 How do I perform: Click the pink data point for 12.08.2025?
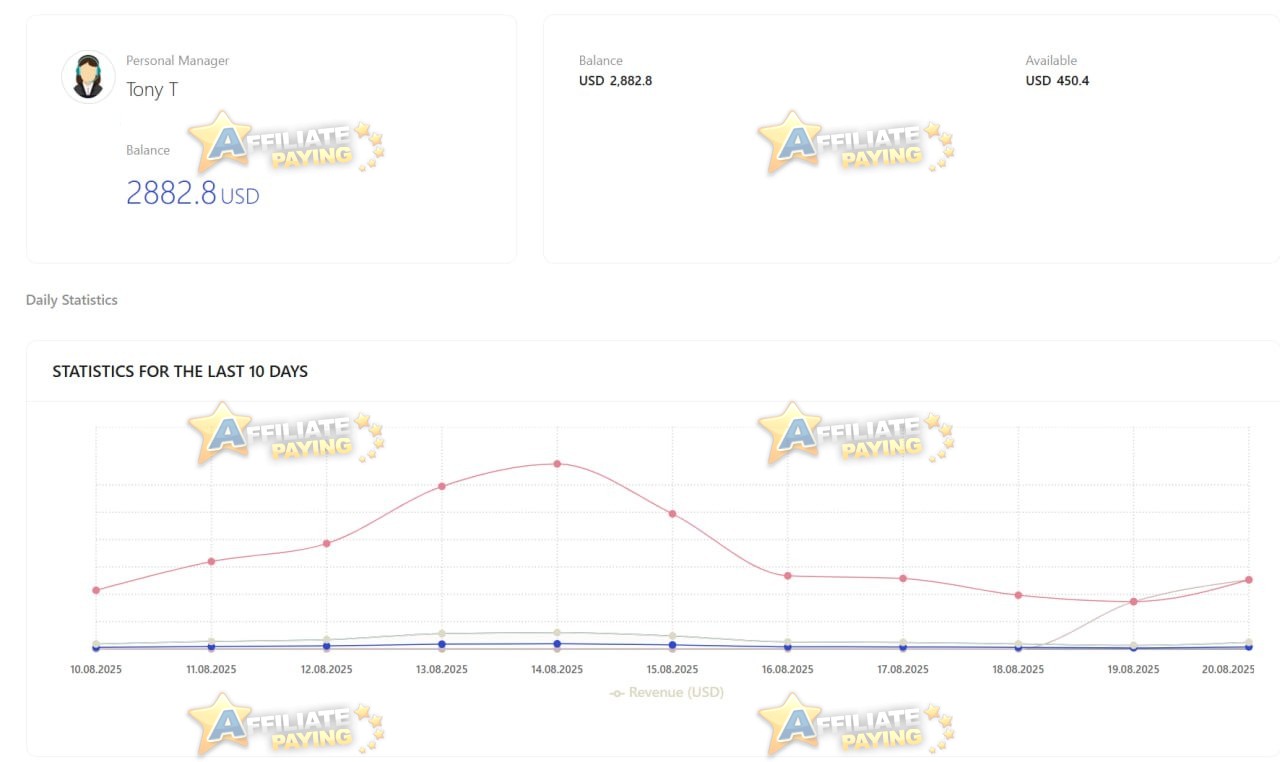[x=327, y=543]
